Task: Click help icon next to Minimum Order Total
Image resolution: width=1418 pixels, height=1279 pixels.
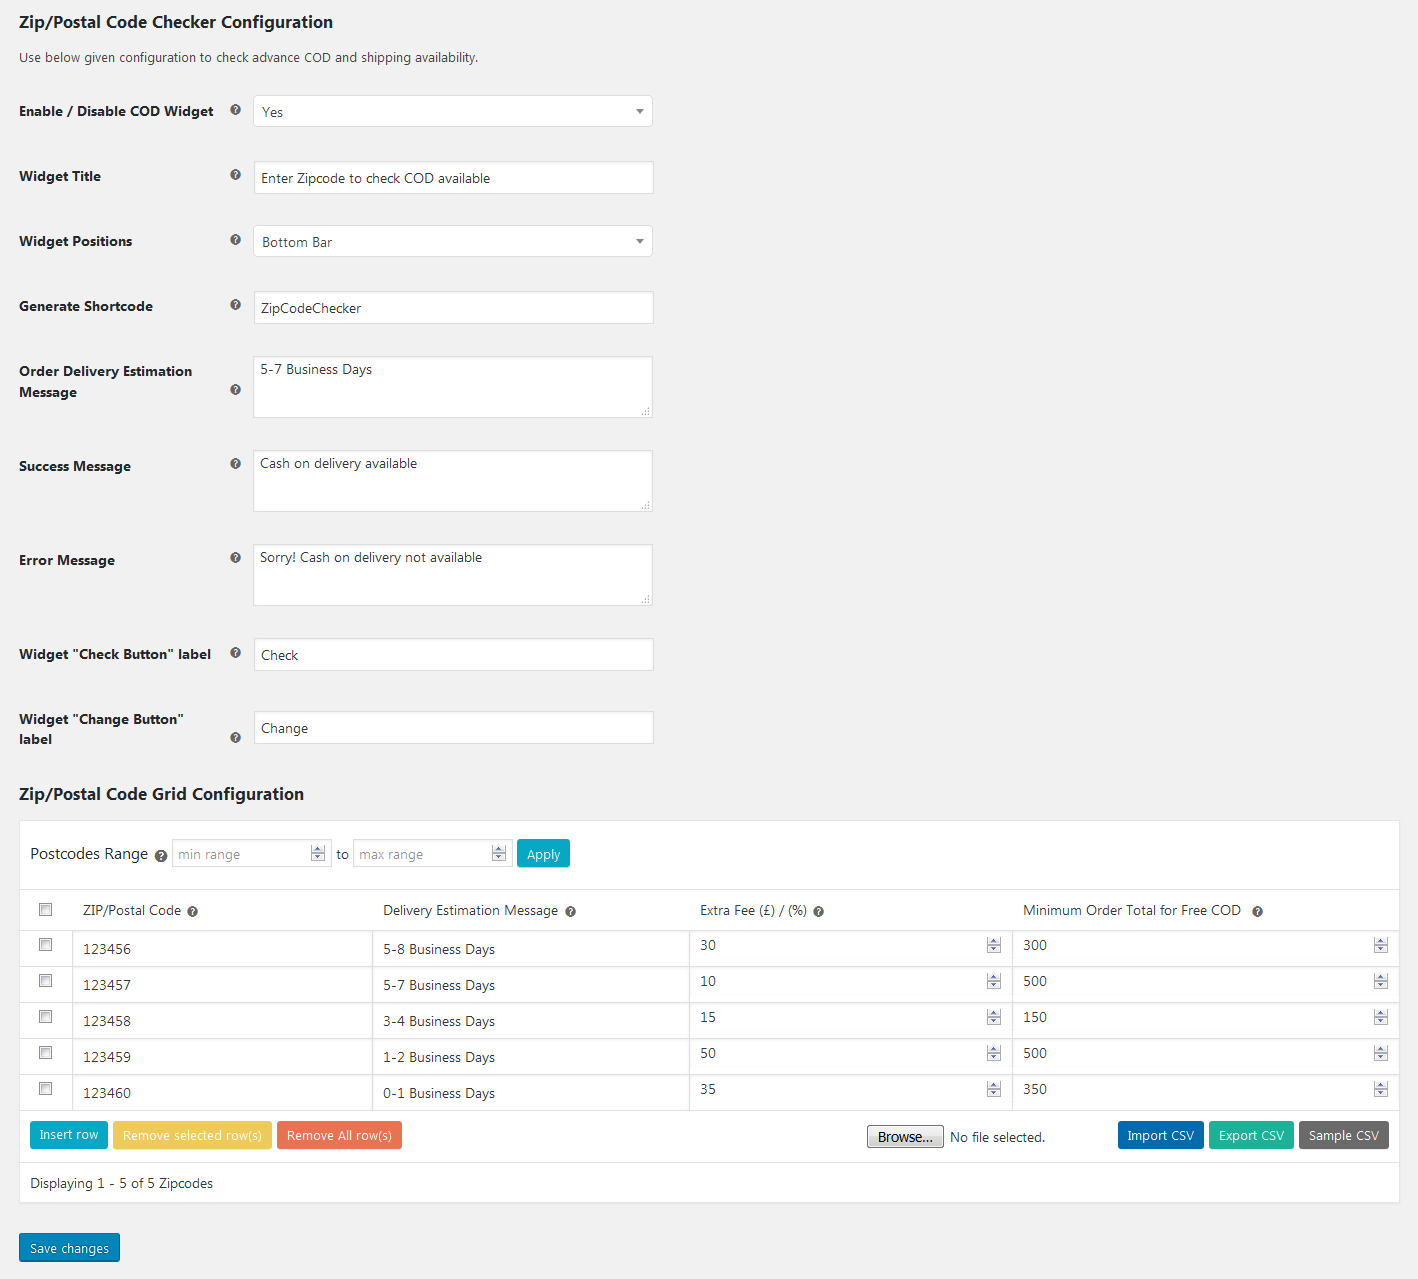Action: click(1257, 912)
